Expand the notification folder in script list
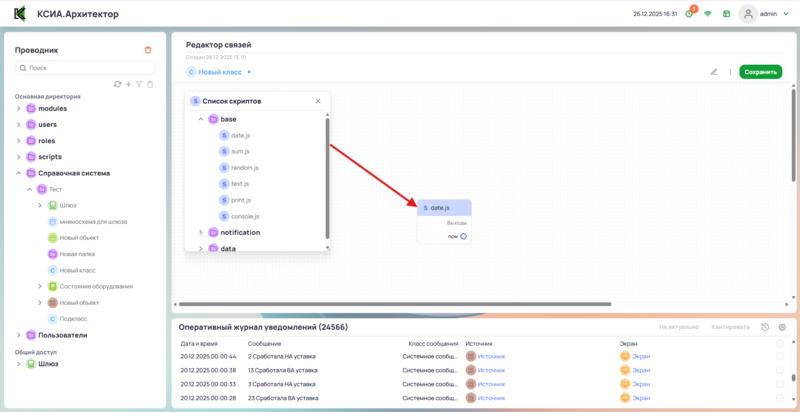The image size is (800, 412). [x=201, y=233]
